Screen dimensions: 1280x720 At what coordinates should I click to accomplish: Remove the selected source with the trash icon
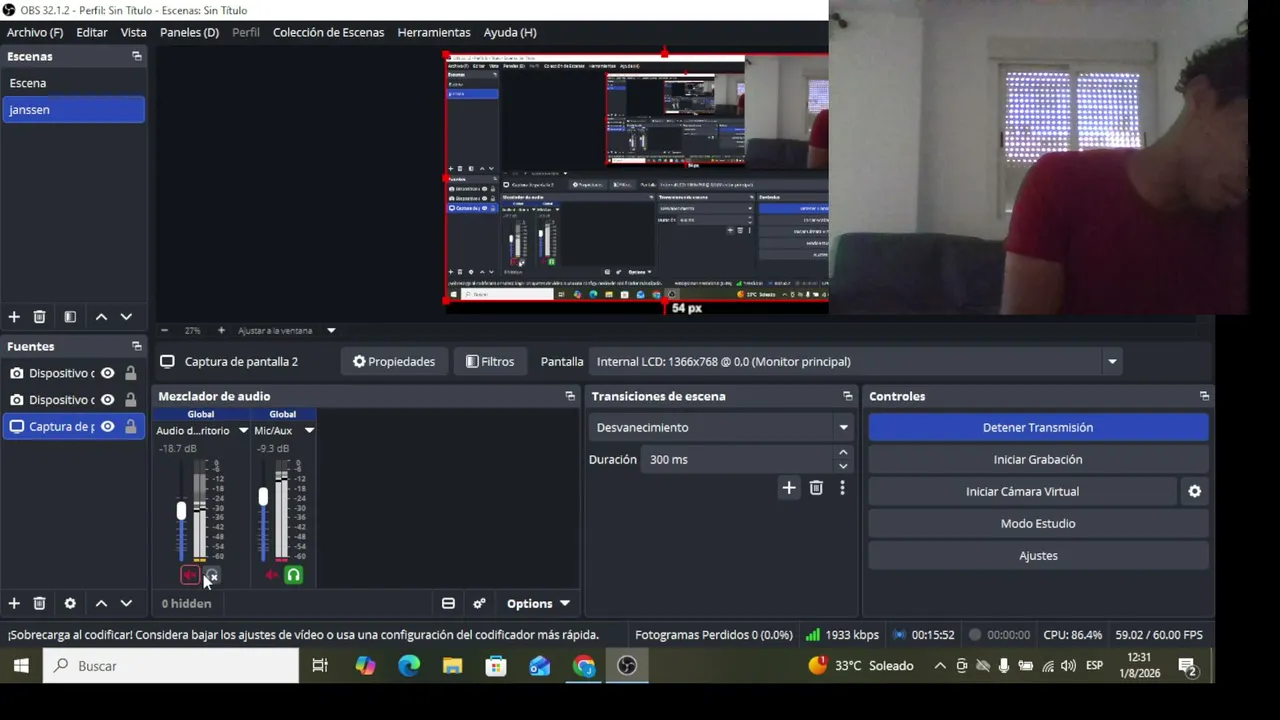click(39, 603)
